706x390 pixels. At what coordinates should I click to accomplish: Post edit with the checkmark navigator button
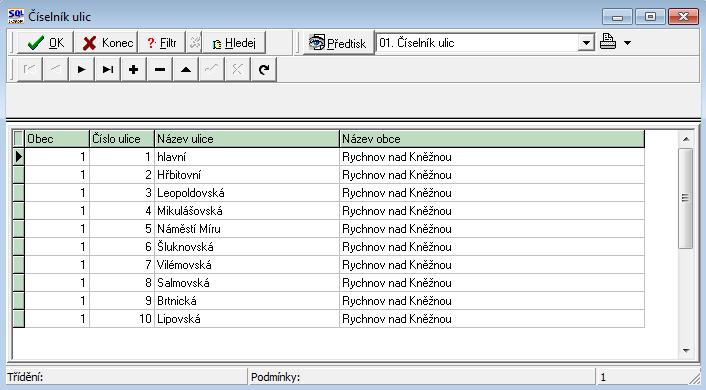coord(212,69)
